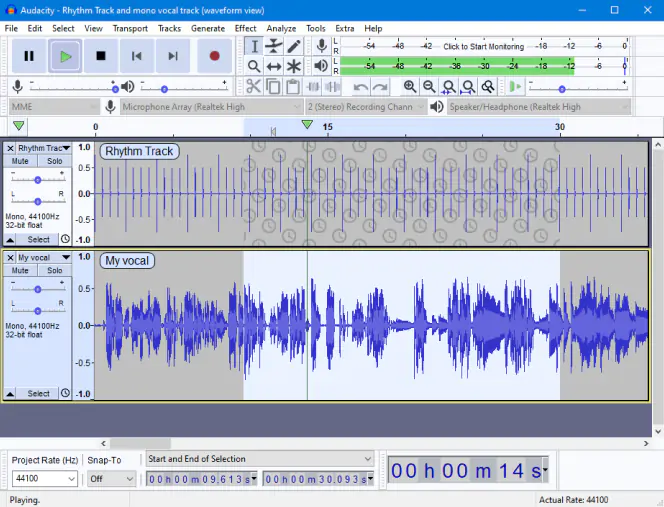Open the Generate menu
Screen dimensions: 664x507
(208, 28)
